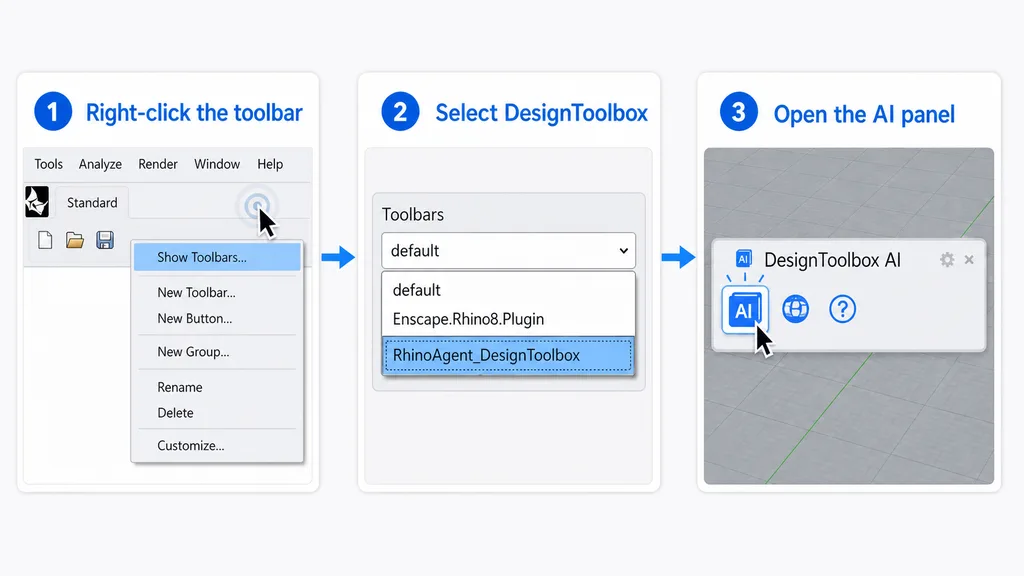Click the globe icon in DesignToolbox AI

795,309
